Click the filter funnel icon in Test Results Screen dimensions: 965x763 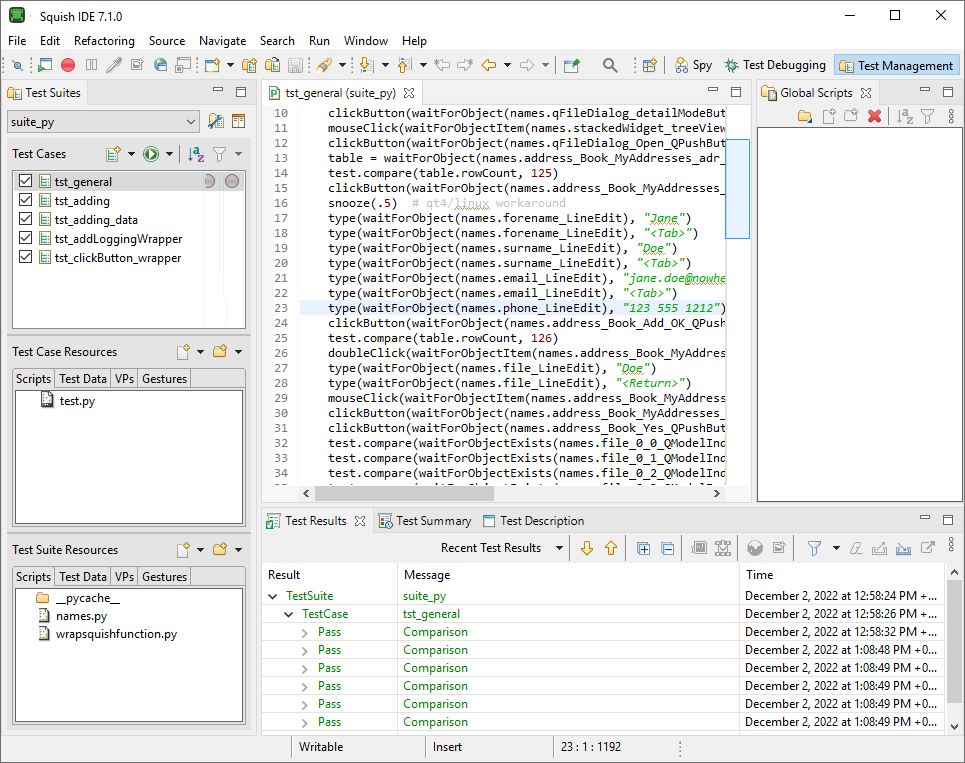814,548
